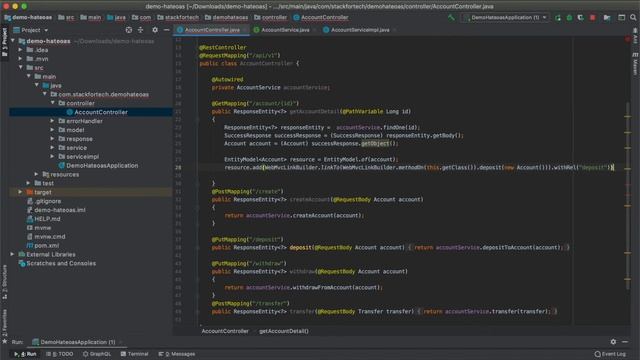Hide the Run panel with minus icon
The height and width of the screenshot is (360, 640).
pos(625,342)
